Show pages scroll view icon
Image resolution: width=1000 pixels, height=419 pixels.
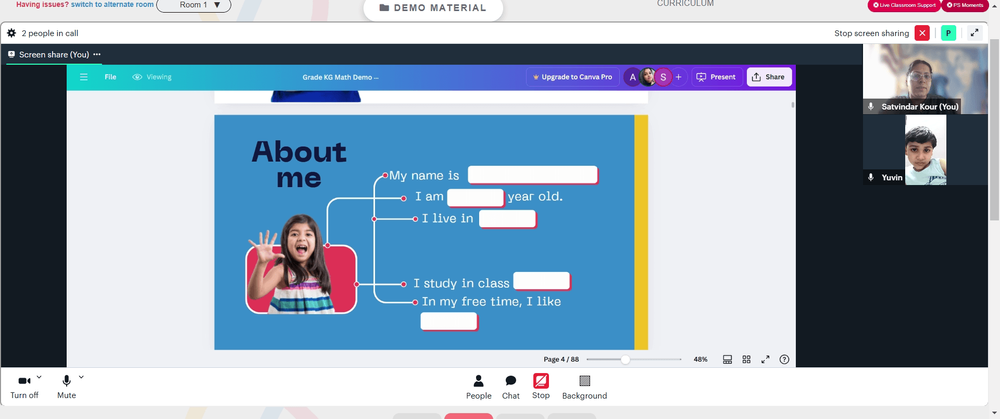(x=727, y=360)
